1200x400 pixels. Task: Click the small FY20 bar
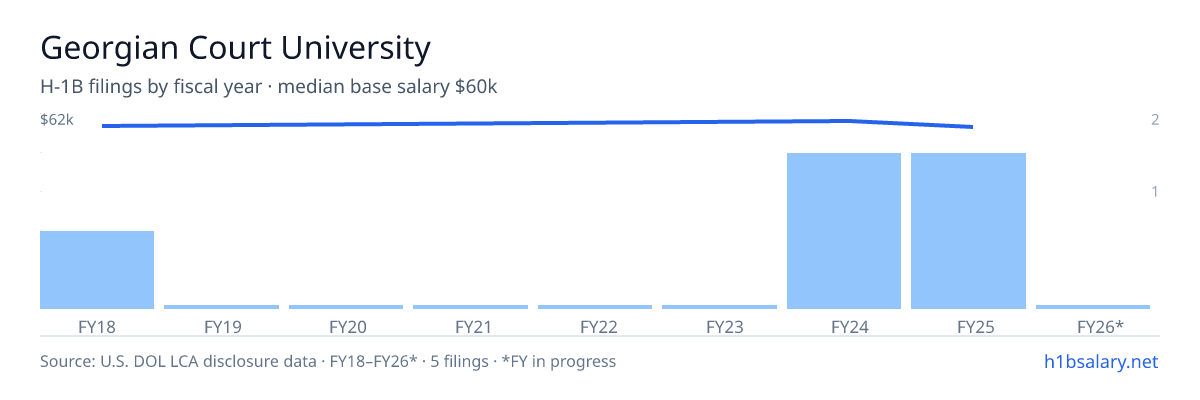point(346,307)
